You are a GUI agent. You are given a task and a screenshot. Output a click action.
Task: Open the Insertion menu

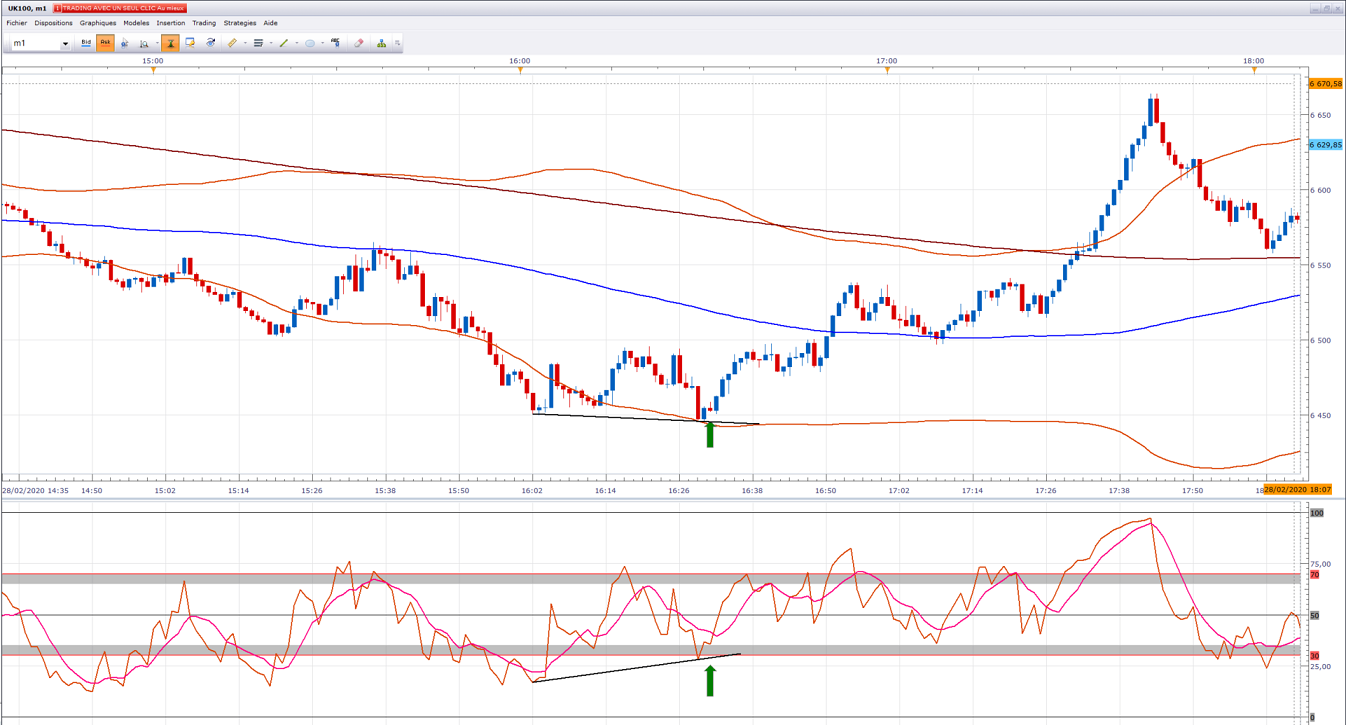pos(171,23)
